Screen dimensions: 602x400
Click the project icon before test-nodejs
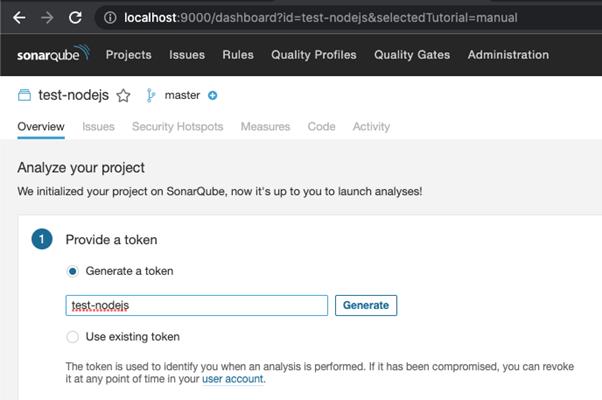click(x=25, y=95)
